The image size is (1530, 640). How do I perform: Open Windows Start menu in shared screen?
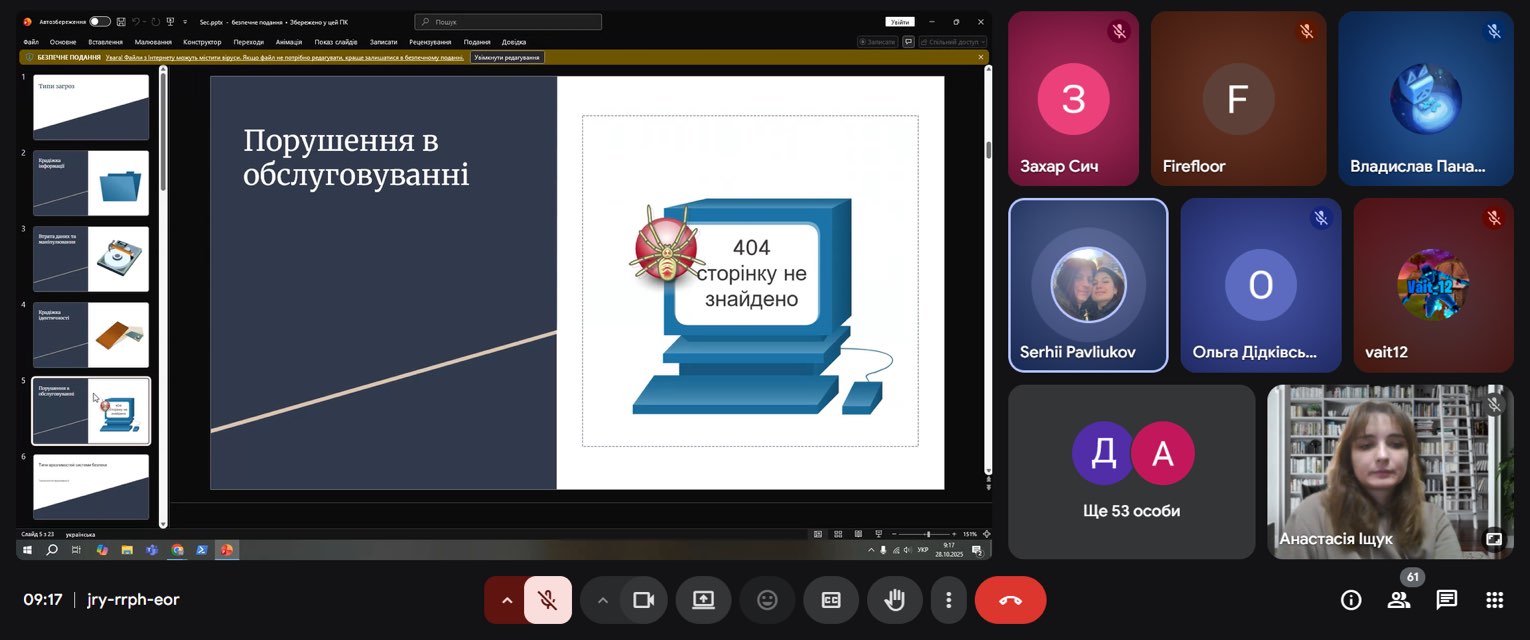27,550
